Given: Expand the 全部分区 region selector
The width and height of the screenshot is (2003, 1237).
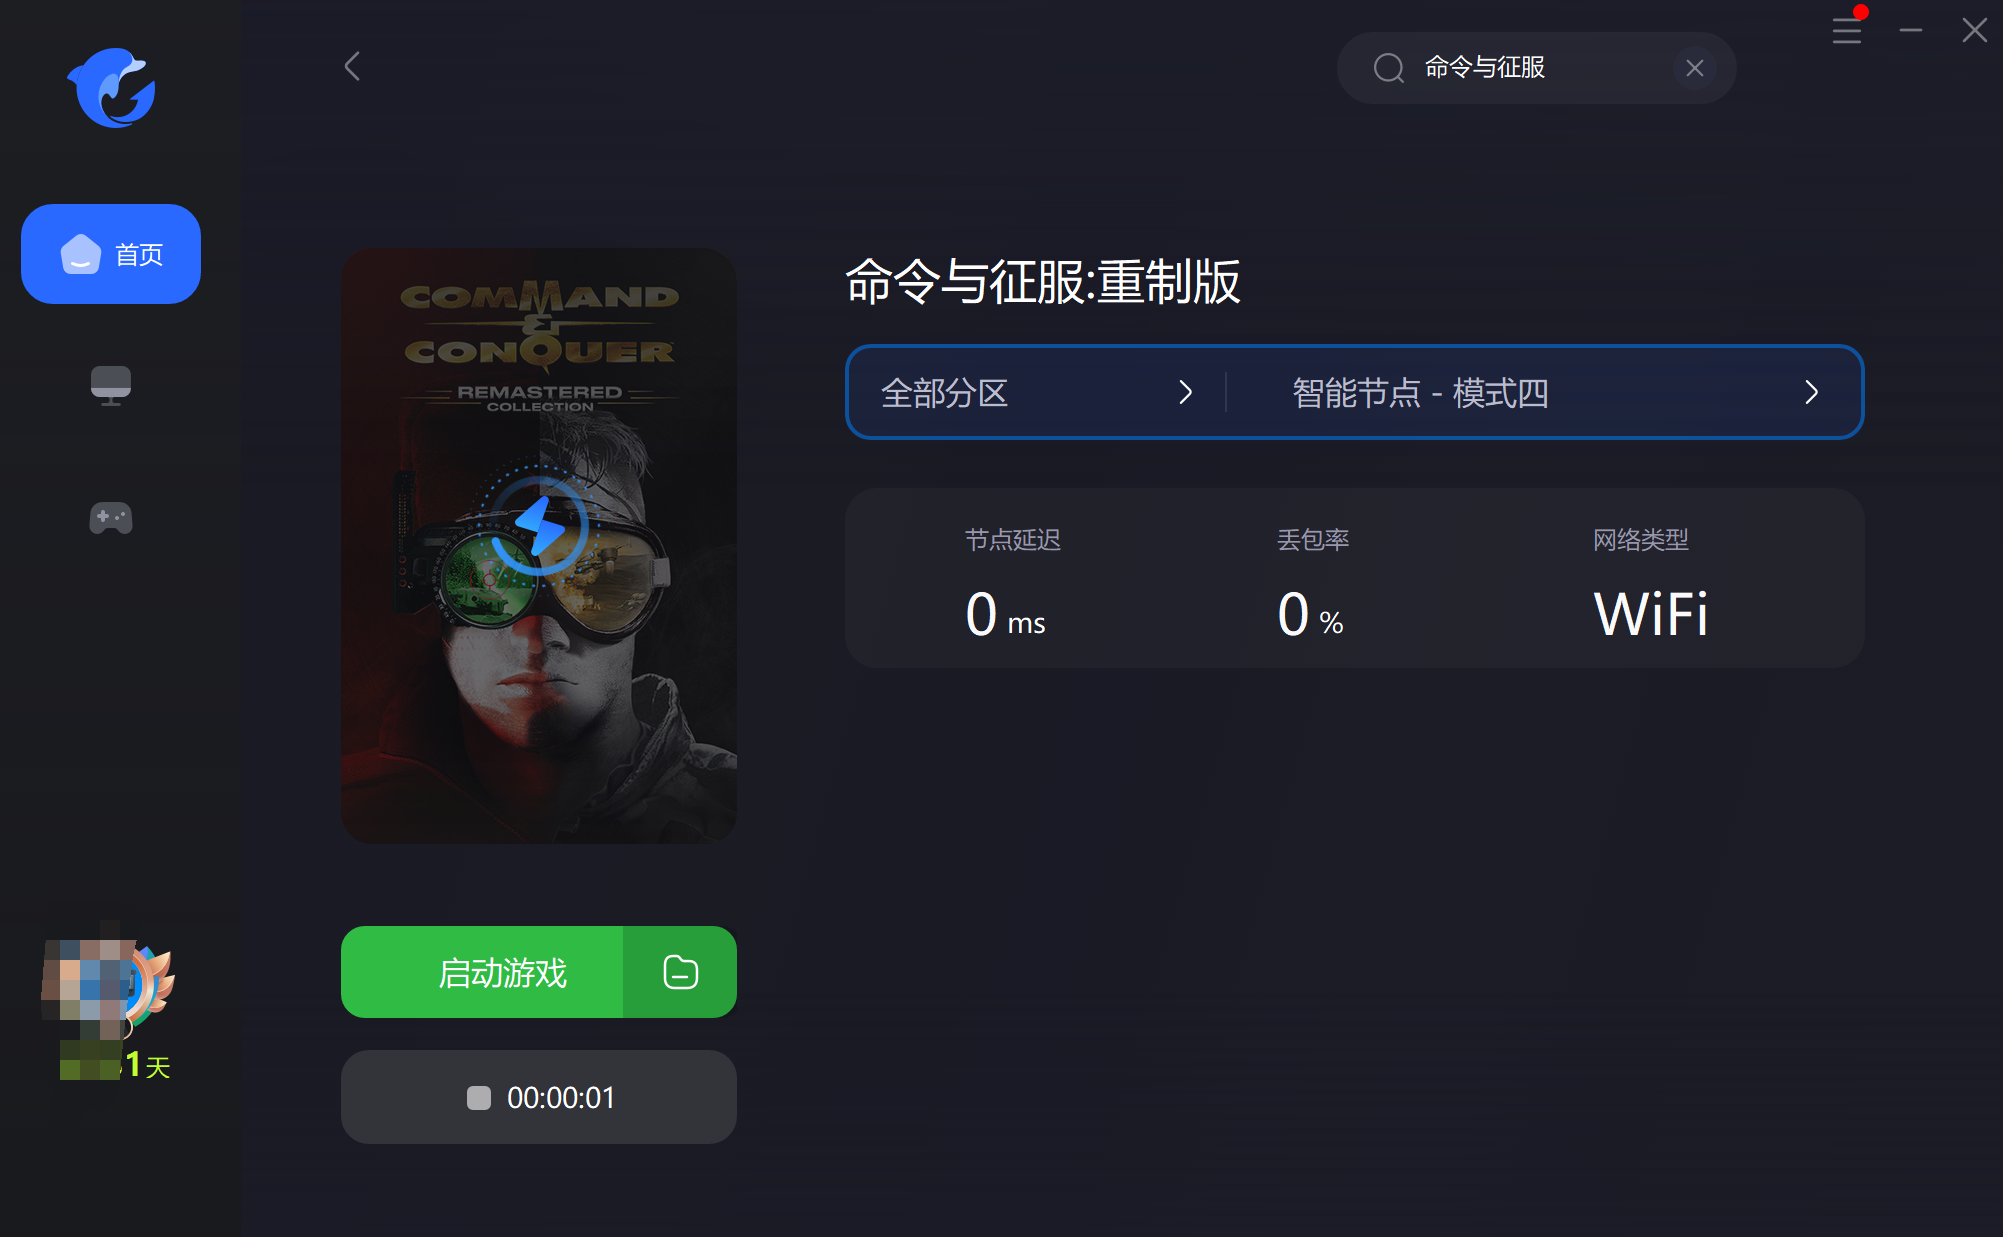Looking at the screenshot, I should [1037, 392].
